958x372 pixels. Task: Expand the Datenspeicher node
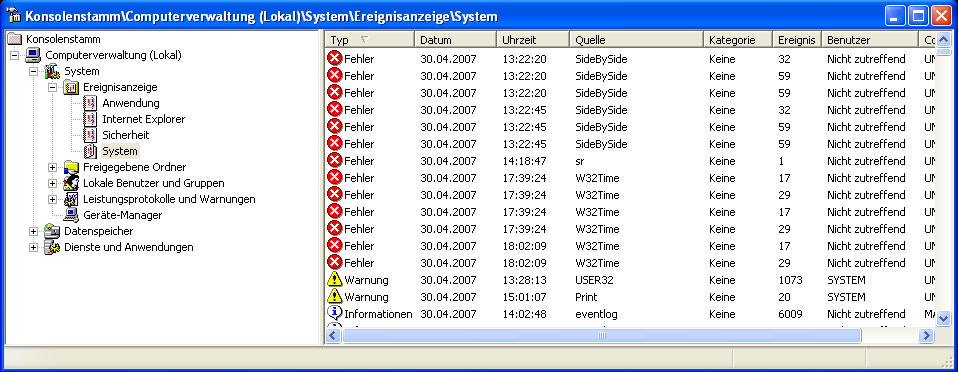coord(34,231)
